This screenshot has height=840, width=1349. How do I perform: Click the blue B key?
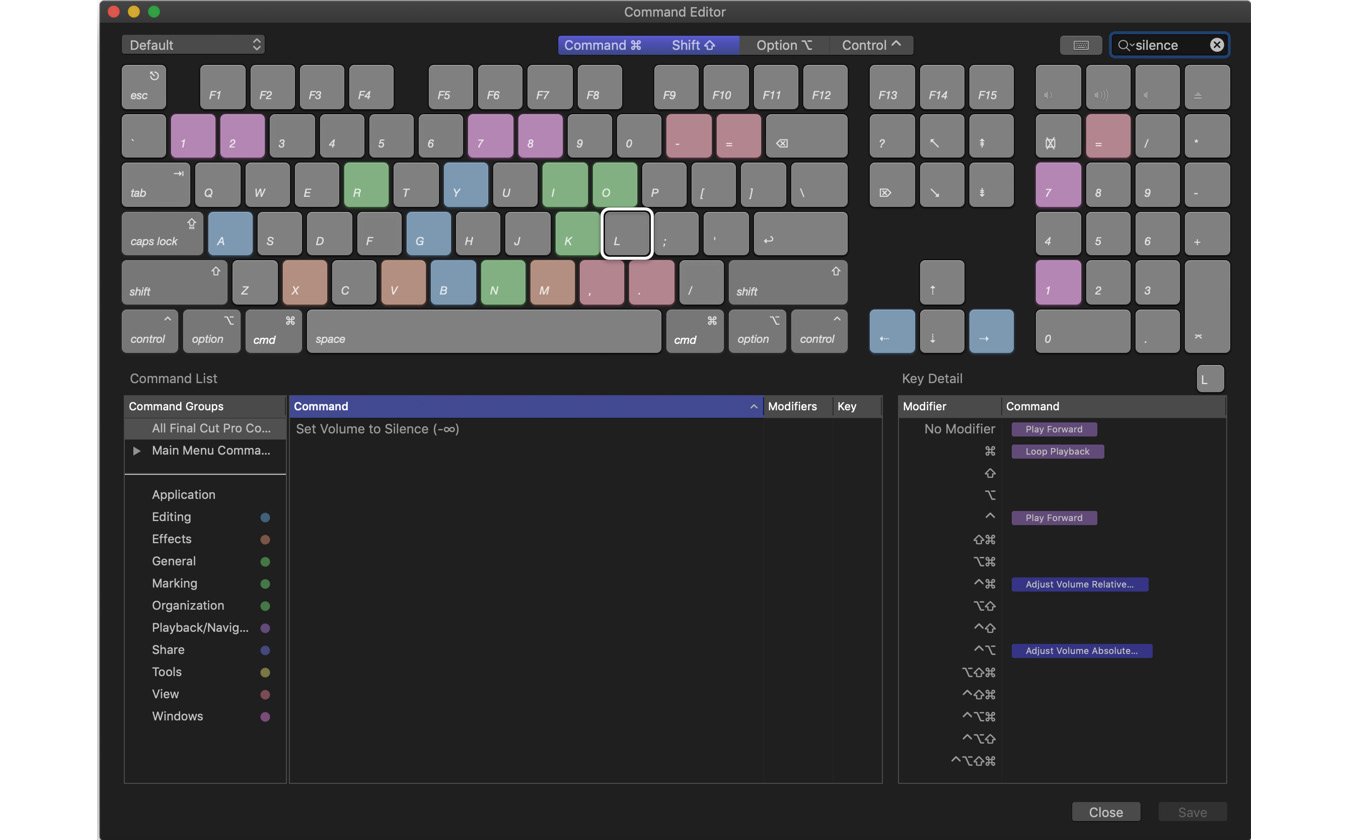coord(453,283)
